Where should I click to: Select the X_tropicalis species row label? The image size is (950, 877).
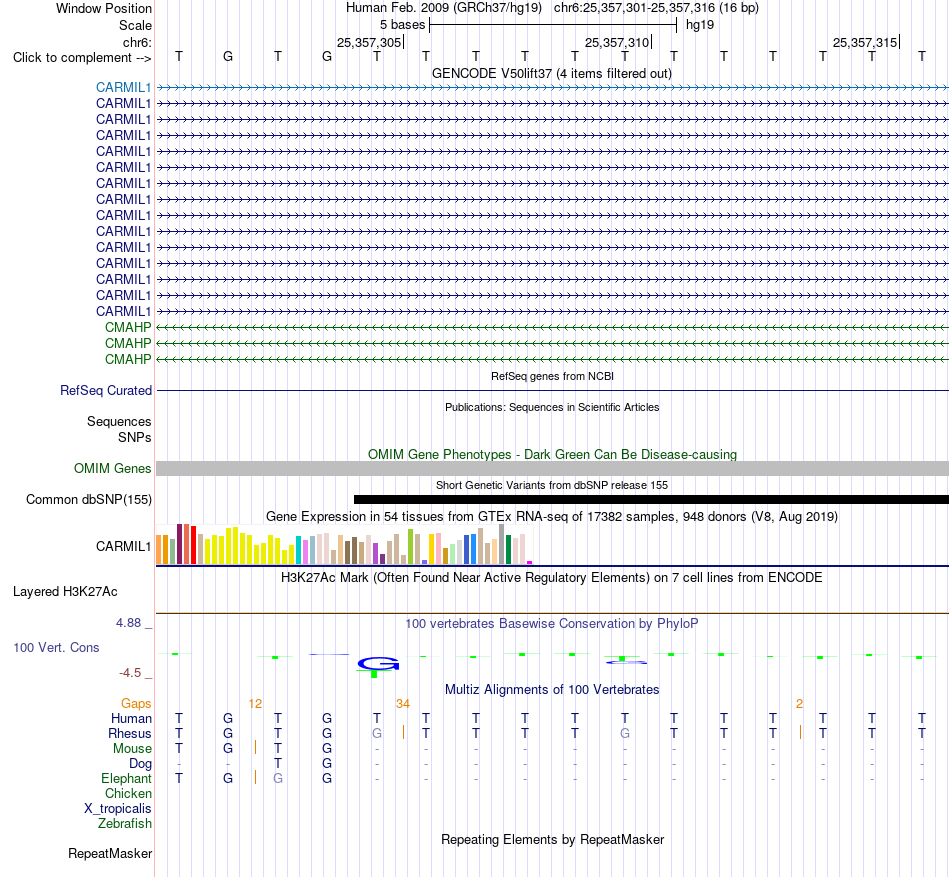click(x=118, y=809)
